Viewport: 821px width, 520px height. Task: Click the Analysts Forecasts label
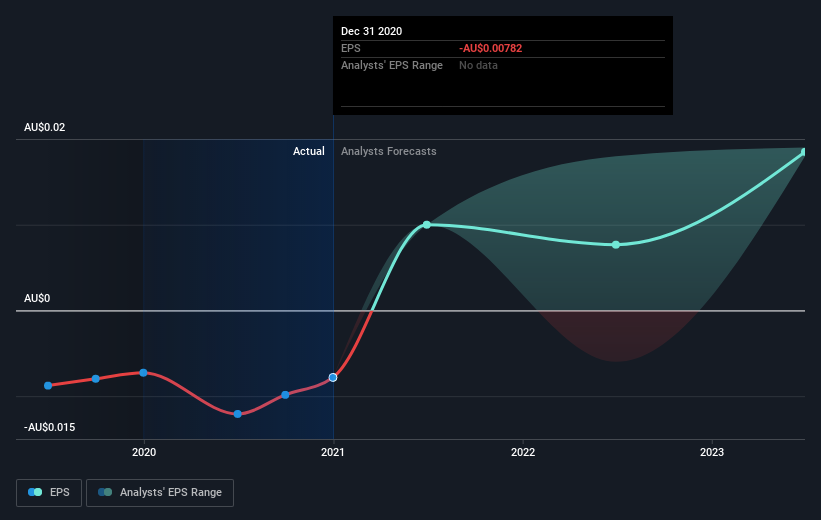(389, 151)
